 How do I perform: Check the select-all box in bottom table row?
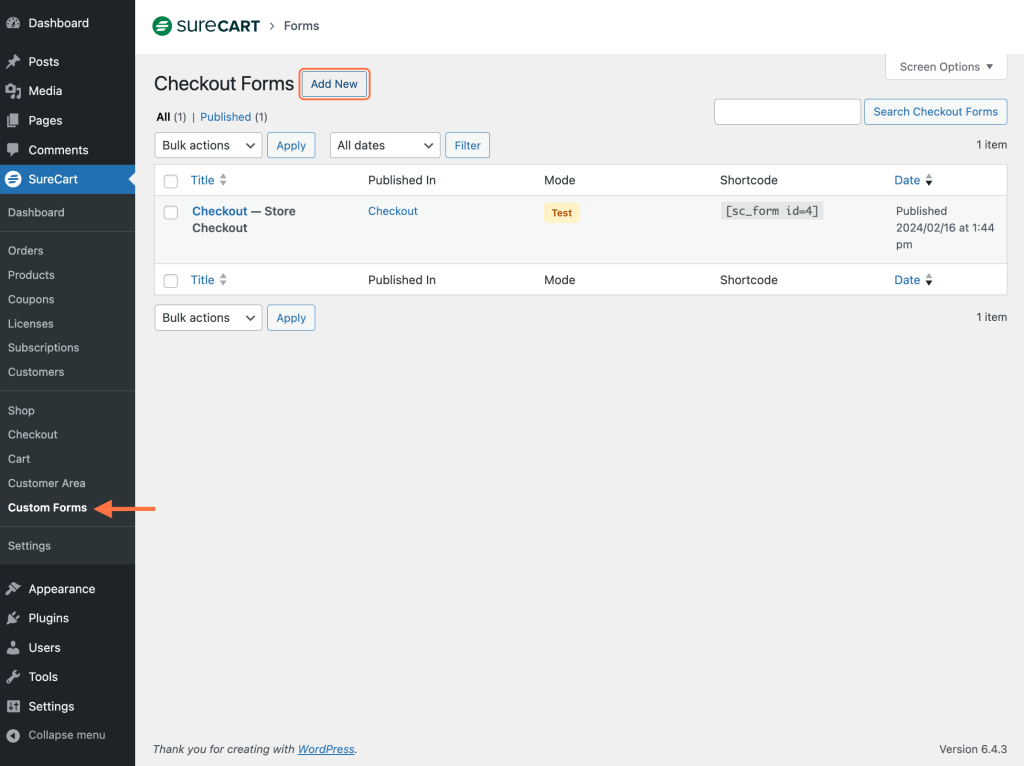click(170, 280)
